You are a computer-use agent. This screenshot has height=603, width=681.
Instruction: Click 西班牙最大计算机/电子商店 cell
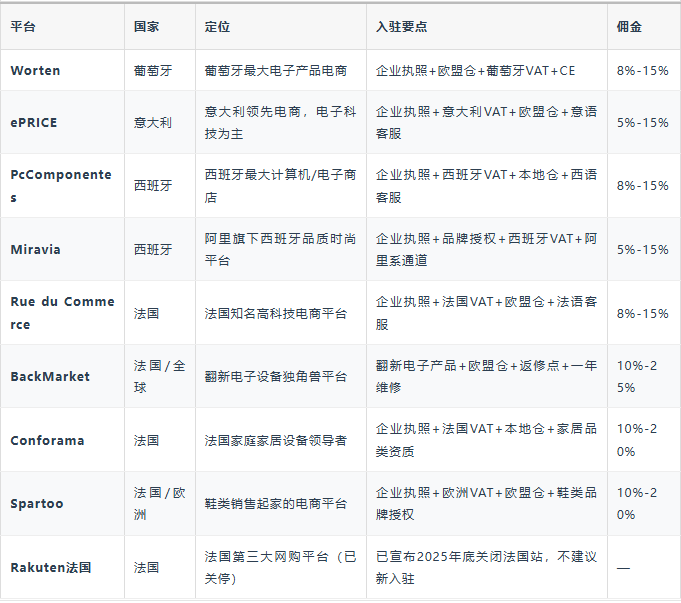280,186
